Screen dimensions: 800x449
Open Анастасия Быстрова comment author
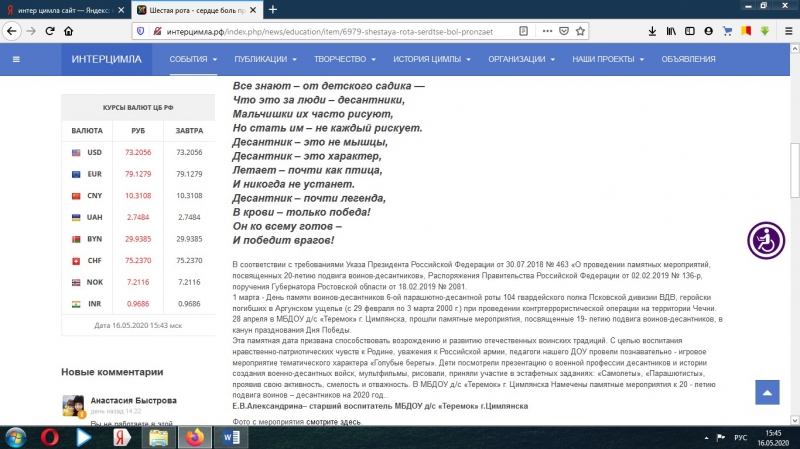(134, 401)
